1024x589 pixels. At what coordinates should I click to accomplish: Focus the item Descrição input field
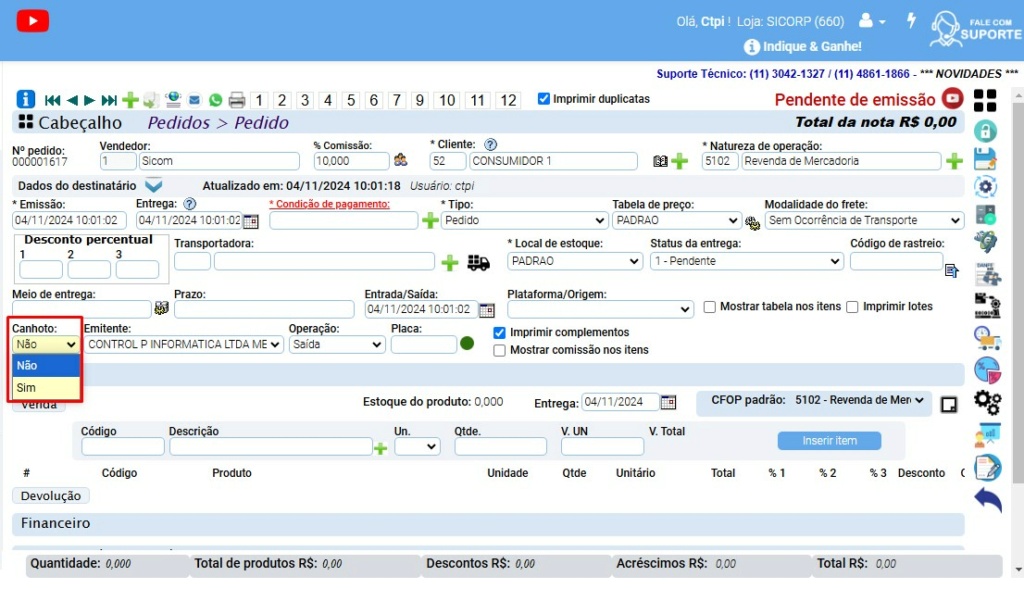click(x=271, y=447)
